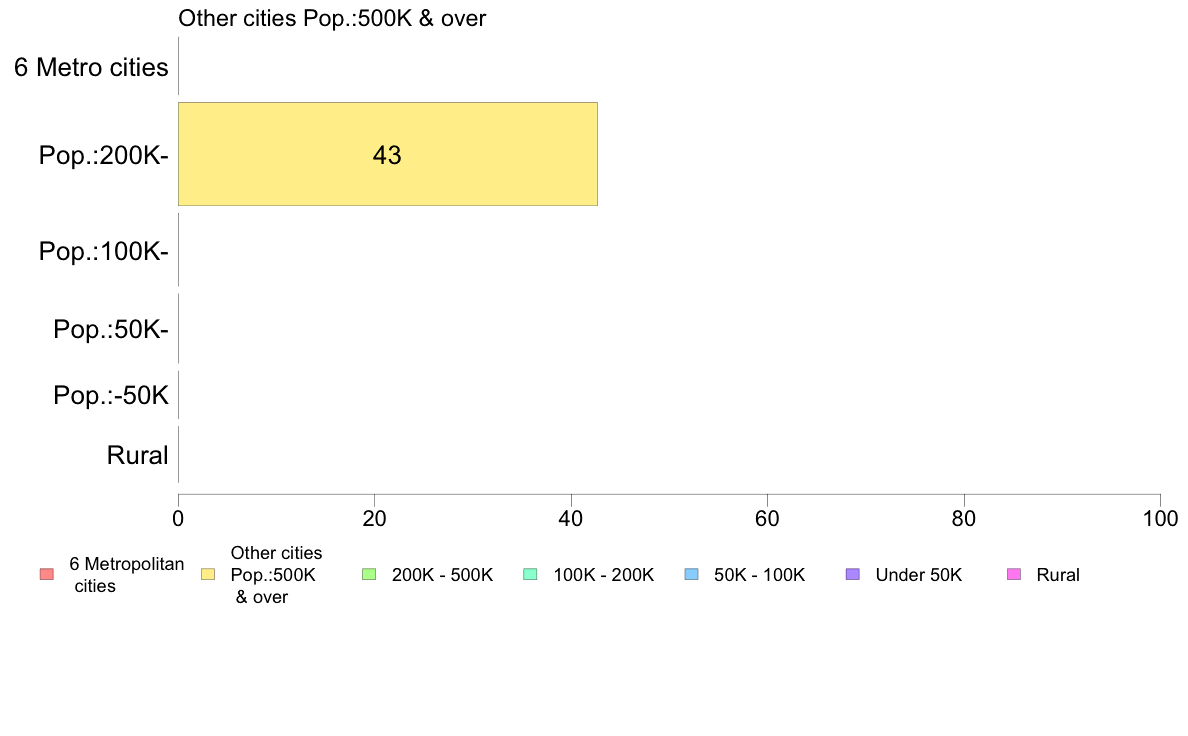The height and width of the screenshot is (736, 1188).
Task: Select the yellow Other cities legend swatch
Action: click(x=208, y=575)
